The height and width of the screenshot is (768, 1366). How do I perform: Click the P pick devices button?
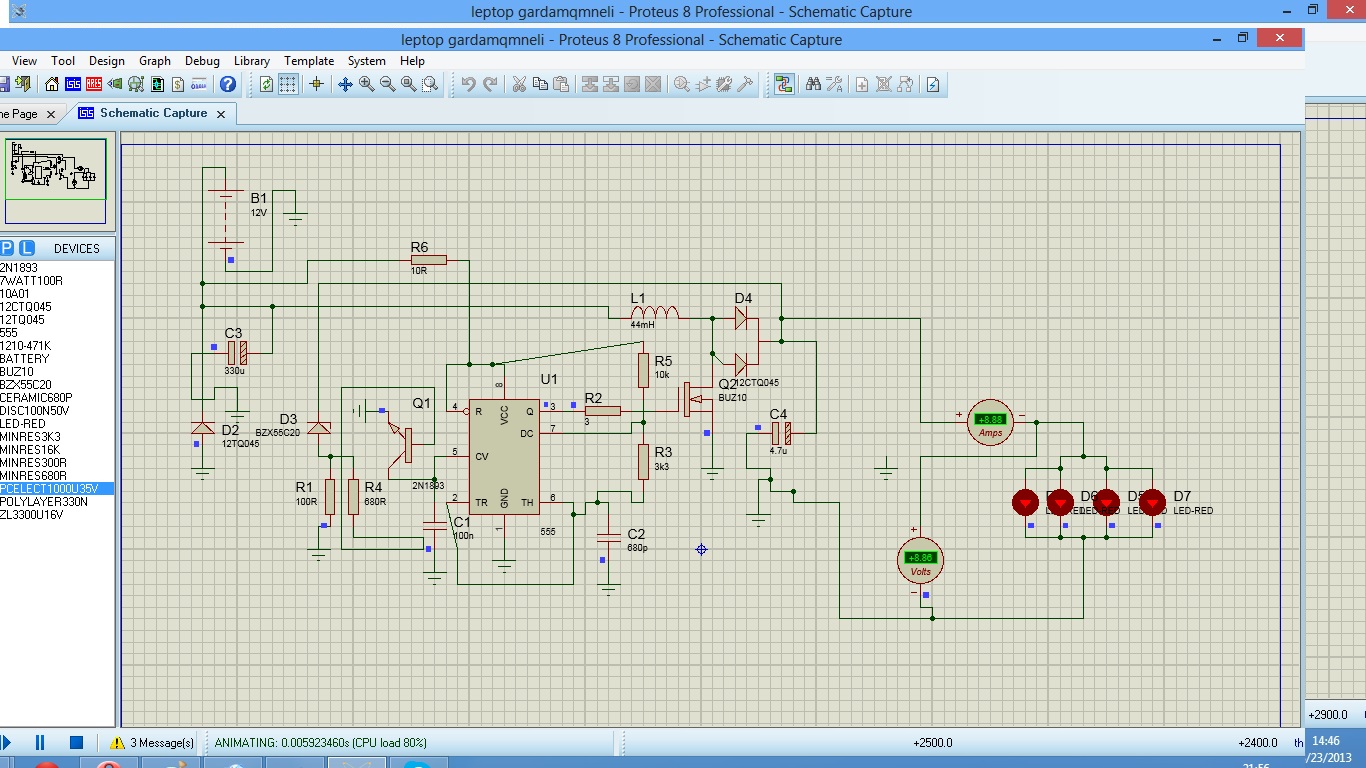7,248
